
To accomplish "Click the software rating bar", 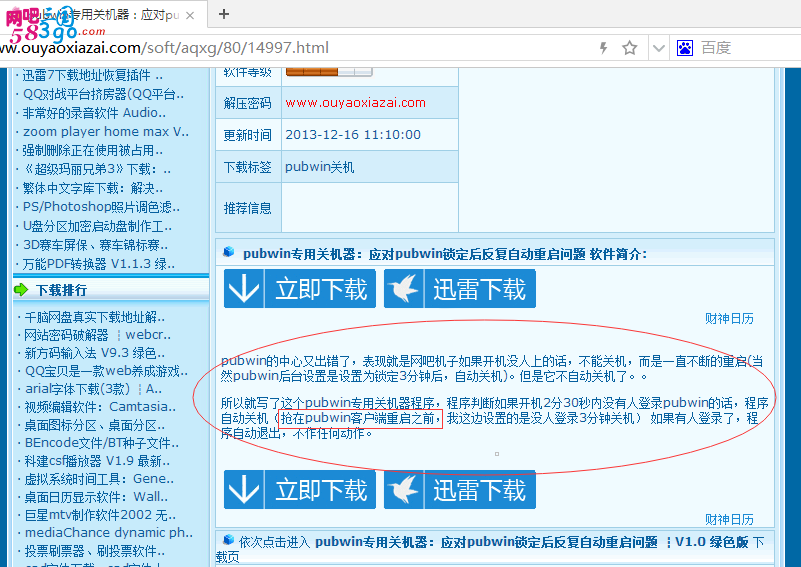I will (329, 72).
